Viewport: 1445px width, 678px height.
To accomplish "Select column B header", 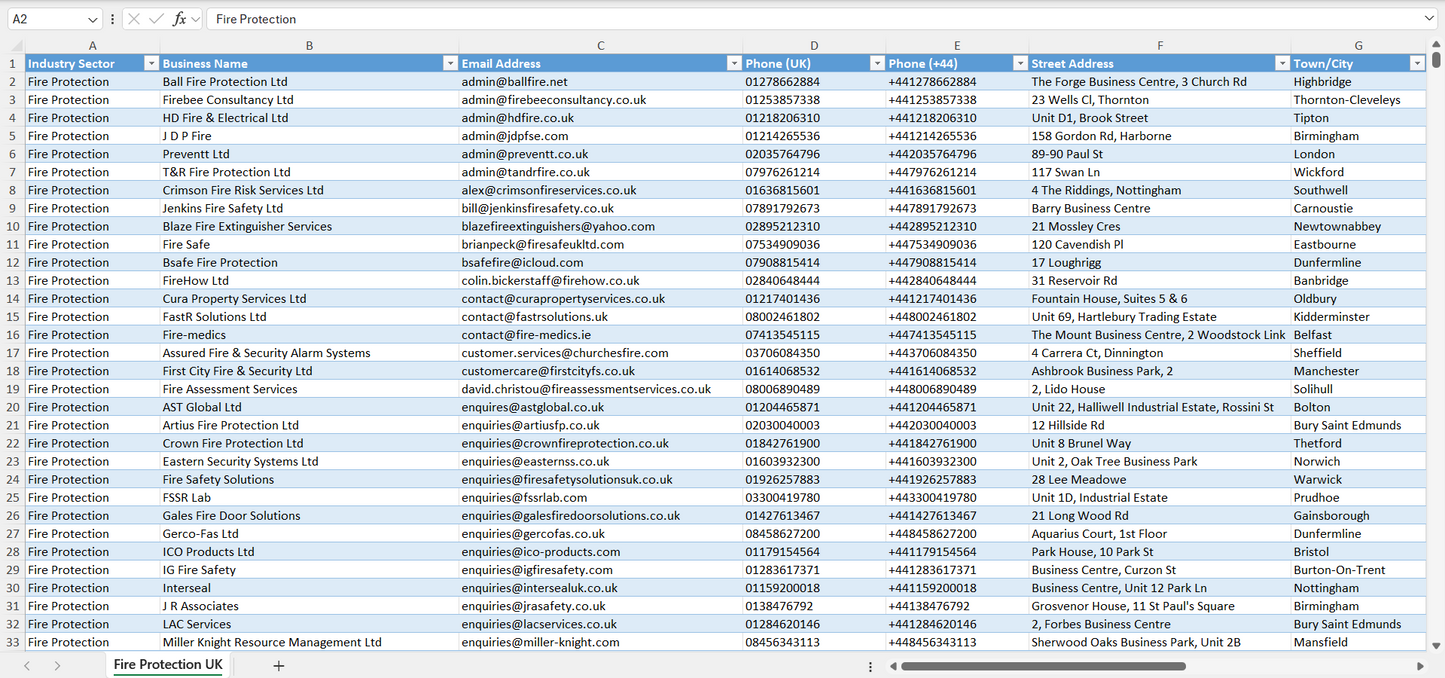I will point(310,45).
